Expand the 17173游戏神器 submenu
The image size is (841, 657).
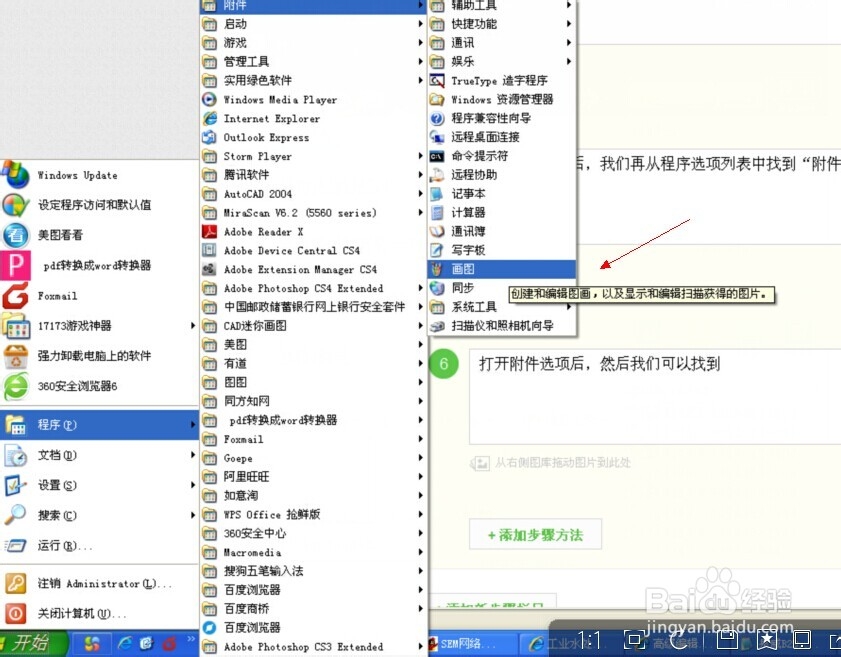click(99, 326)
